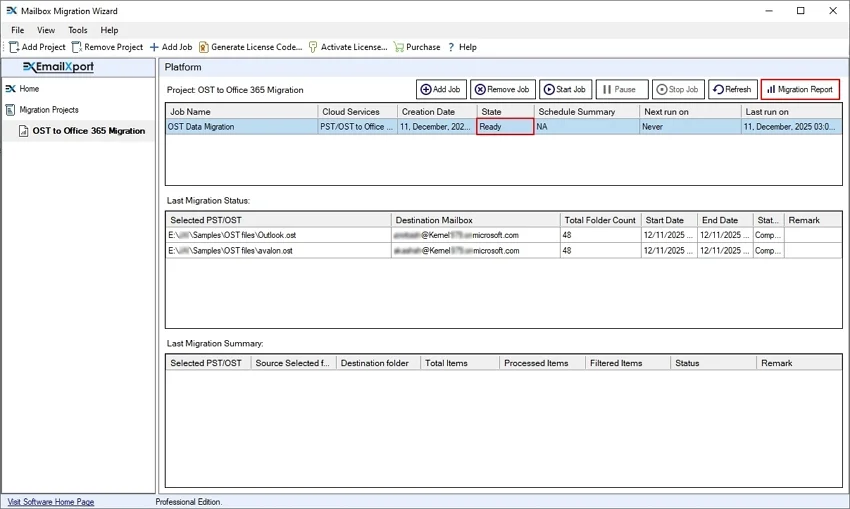Click the Start Date column header
Viewport: 850px width, 509px height.
pyautogui.click(x=669, y=220)
